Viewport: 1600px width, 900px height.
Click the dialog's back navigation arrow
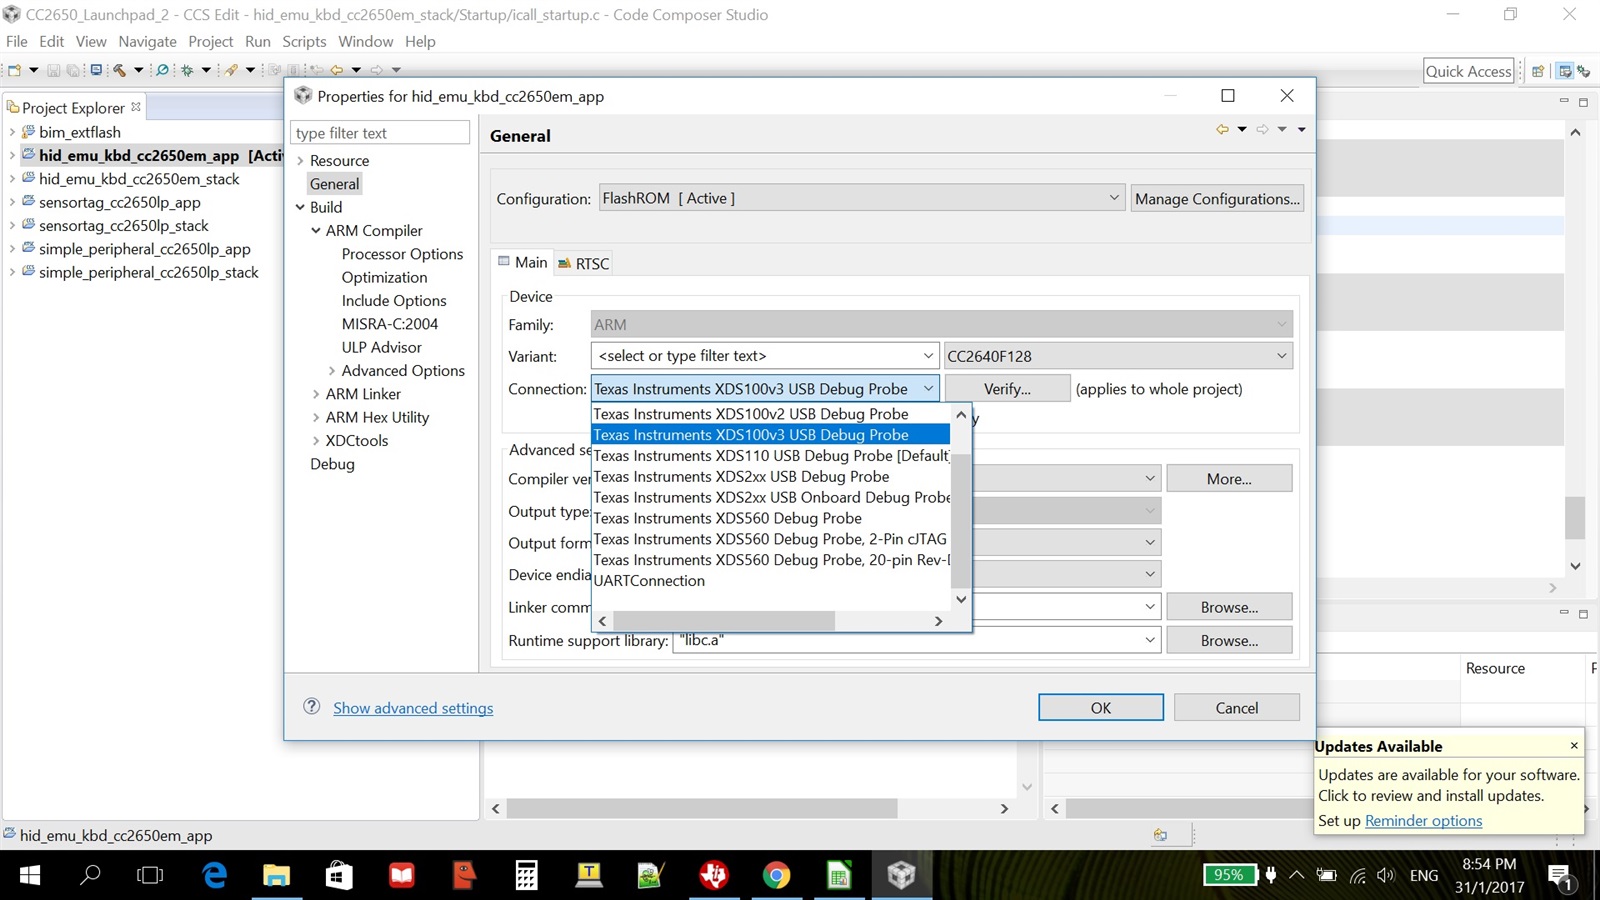(x=1222, y=129)
